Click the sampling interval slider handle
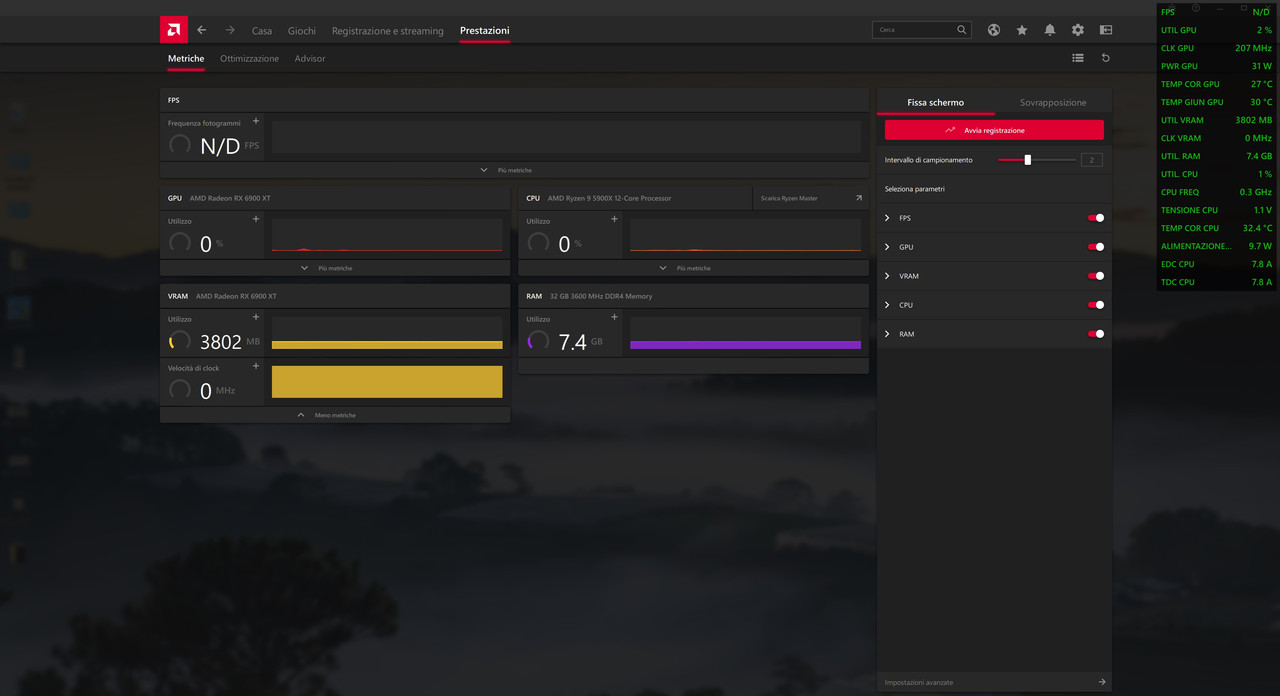This screenshot has width=1280, height=696. point(1027,159)
